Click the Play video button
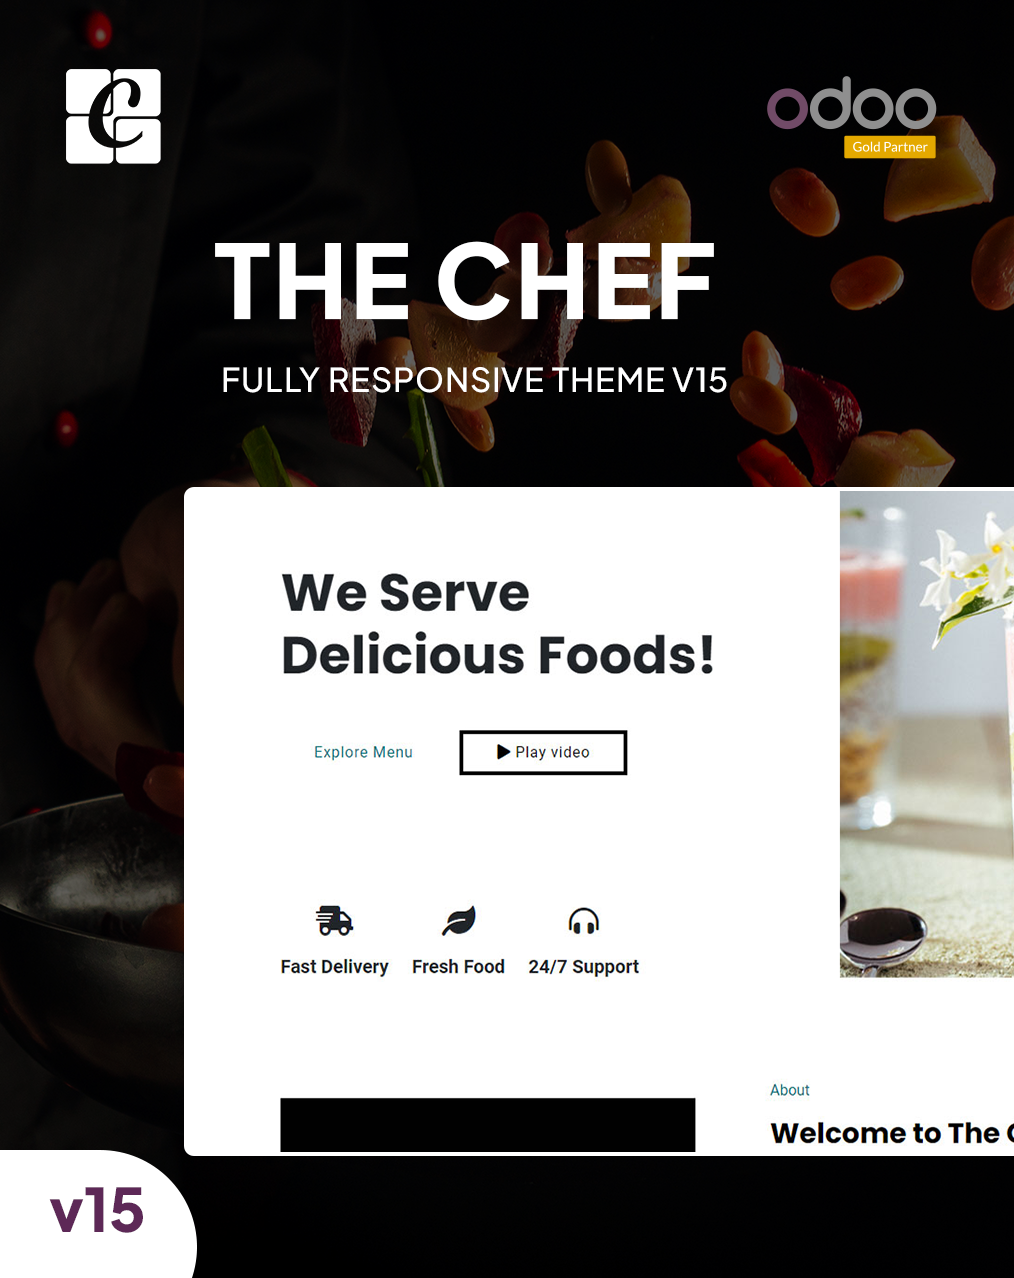The image size is (1014, 1278). pos(543,752)
